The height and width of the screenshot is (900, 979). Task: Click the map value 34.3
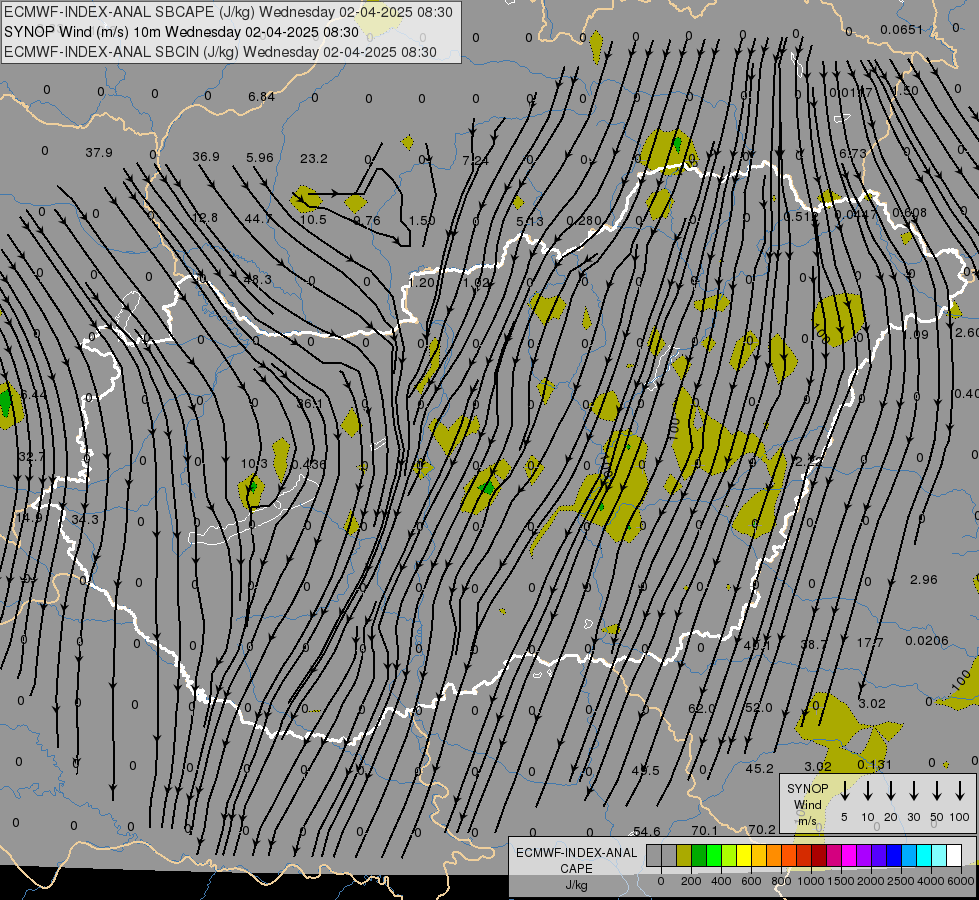tap(84, 519)
